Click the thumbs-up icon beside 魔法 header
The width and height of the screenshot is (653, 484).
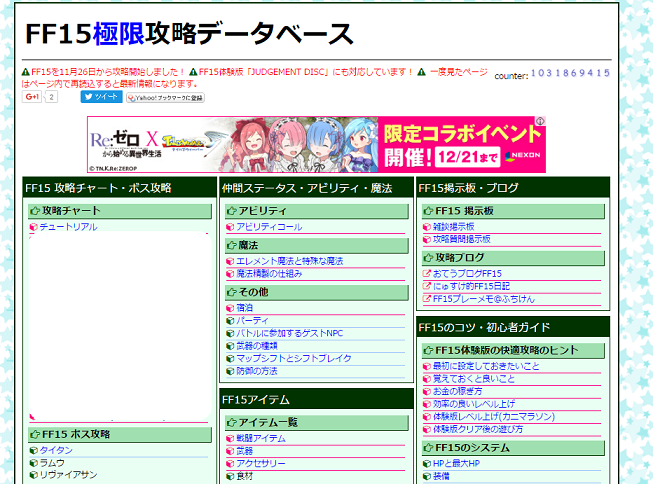tap(232, 245)
